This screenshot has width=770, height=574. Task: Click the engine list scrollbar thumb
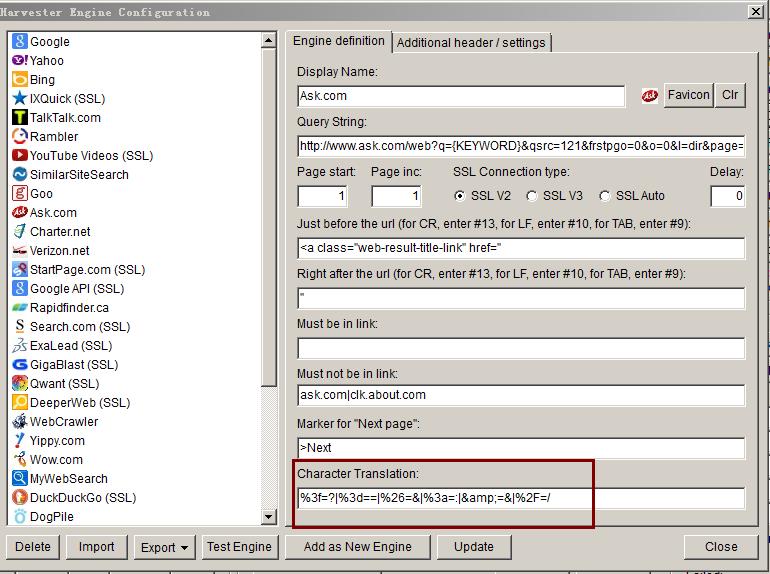(x=269, y=218)
